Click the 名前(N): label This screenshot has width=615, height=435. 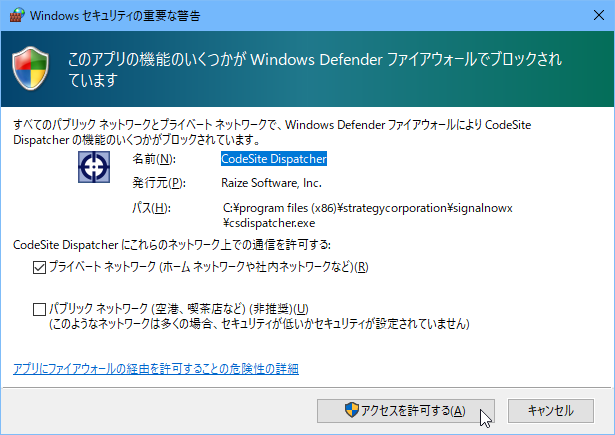pyautogui.click(x=153, y=158)
